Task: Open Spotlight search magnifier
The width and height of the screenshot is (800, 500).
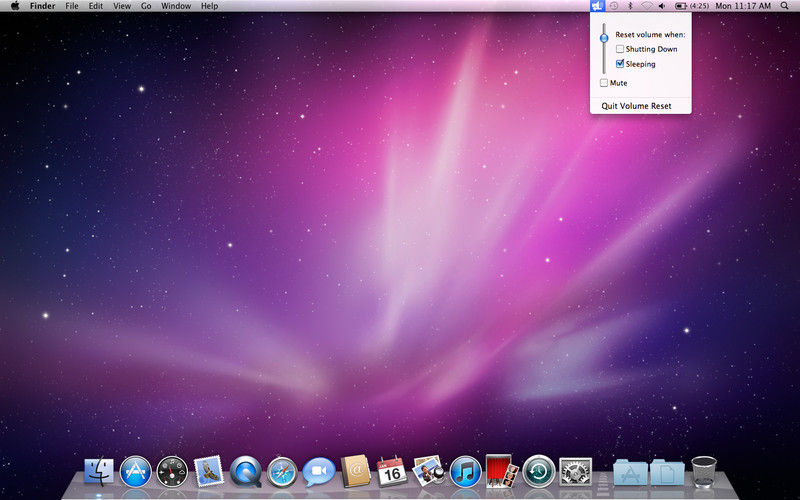Action: click(784, 6)
